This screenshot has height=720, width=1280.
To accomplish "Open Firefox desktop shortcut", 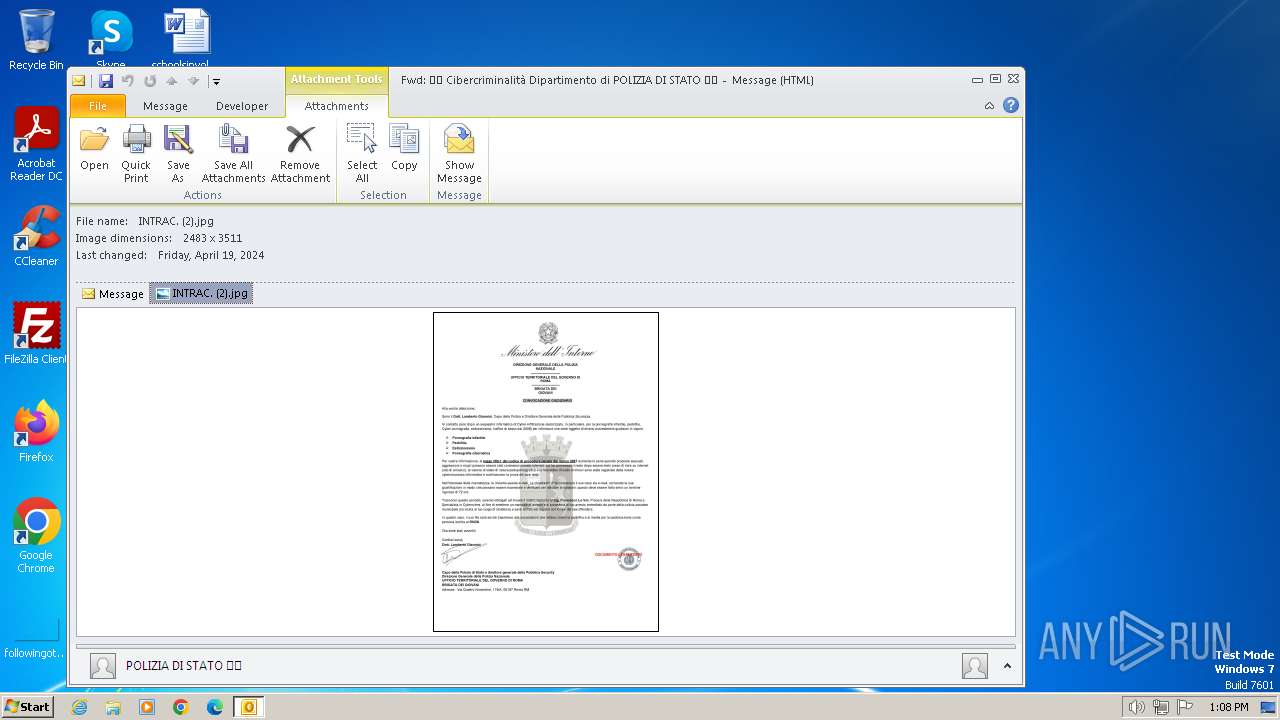I will (x=36, y=432).
